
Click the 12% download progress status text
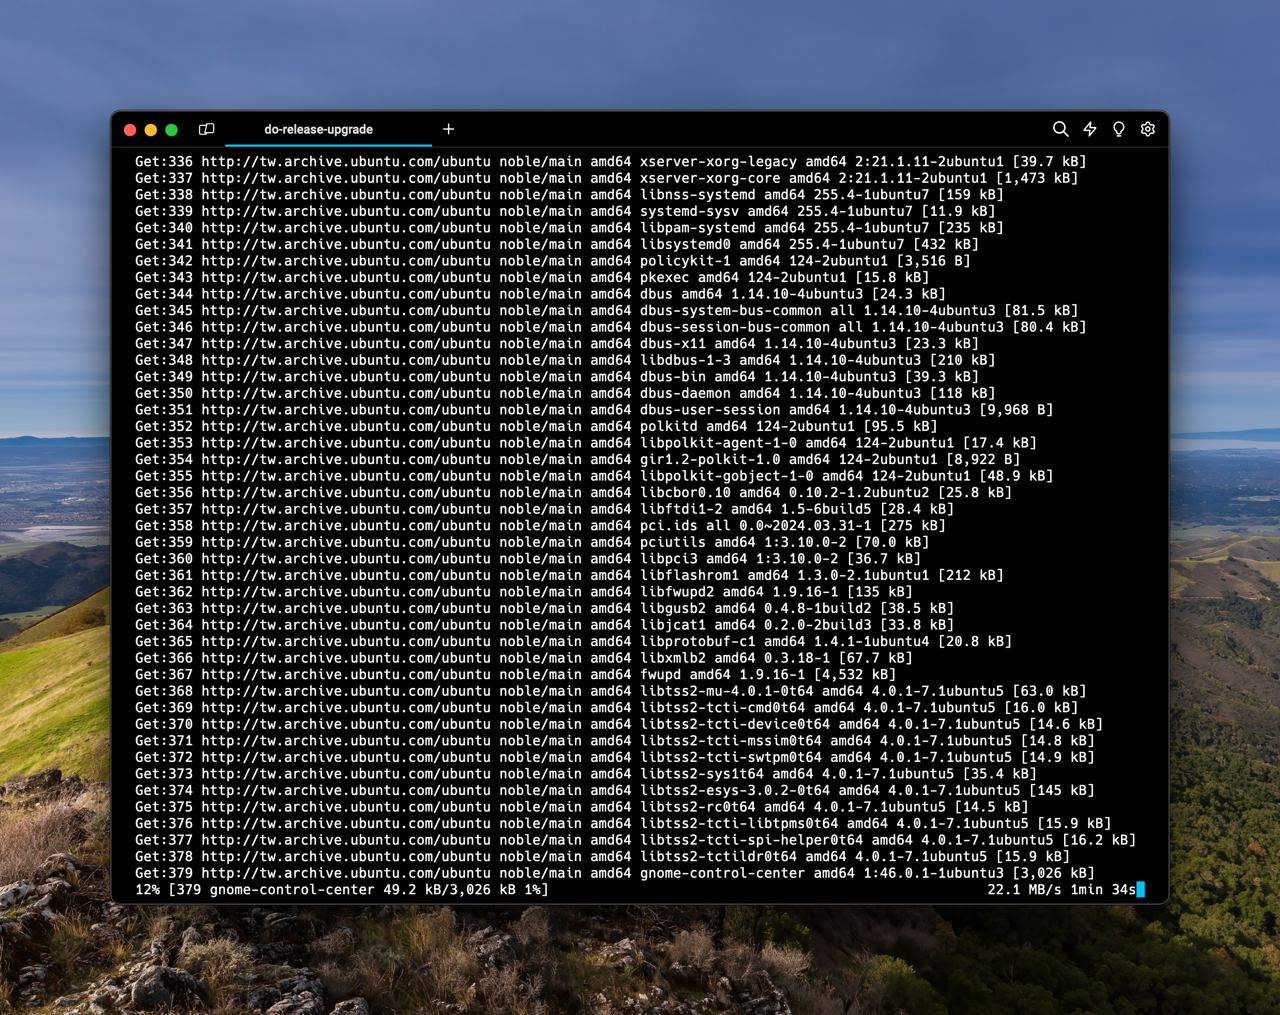147,889
